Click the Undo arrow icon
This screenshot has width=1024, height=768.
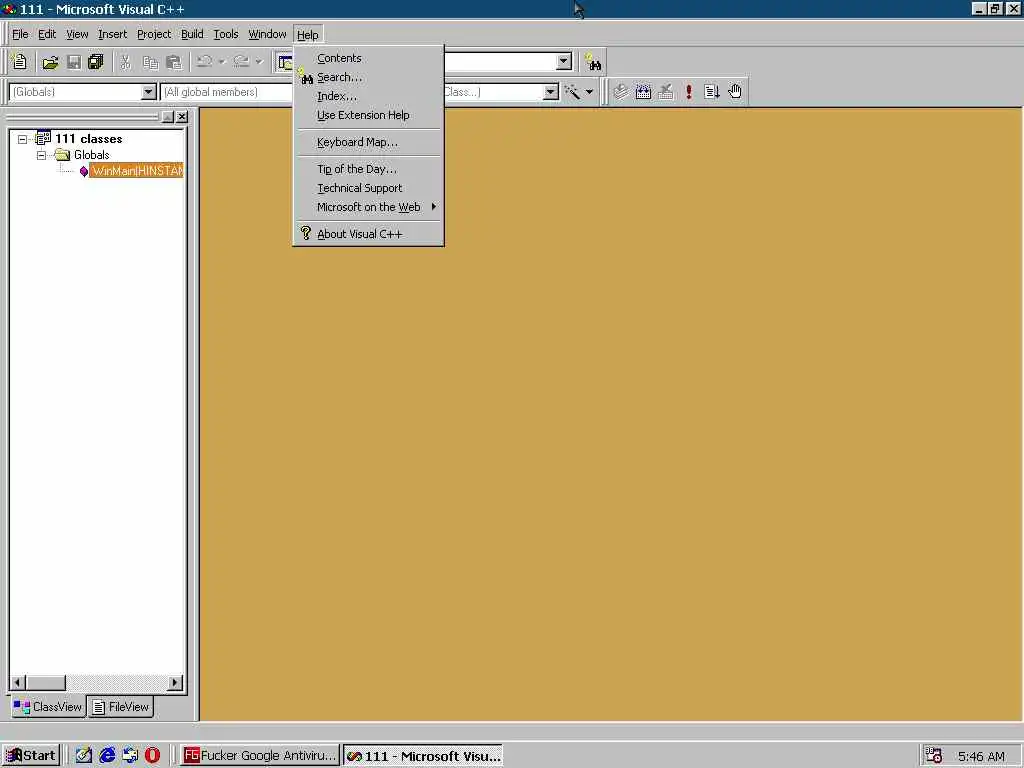[204, 62]
